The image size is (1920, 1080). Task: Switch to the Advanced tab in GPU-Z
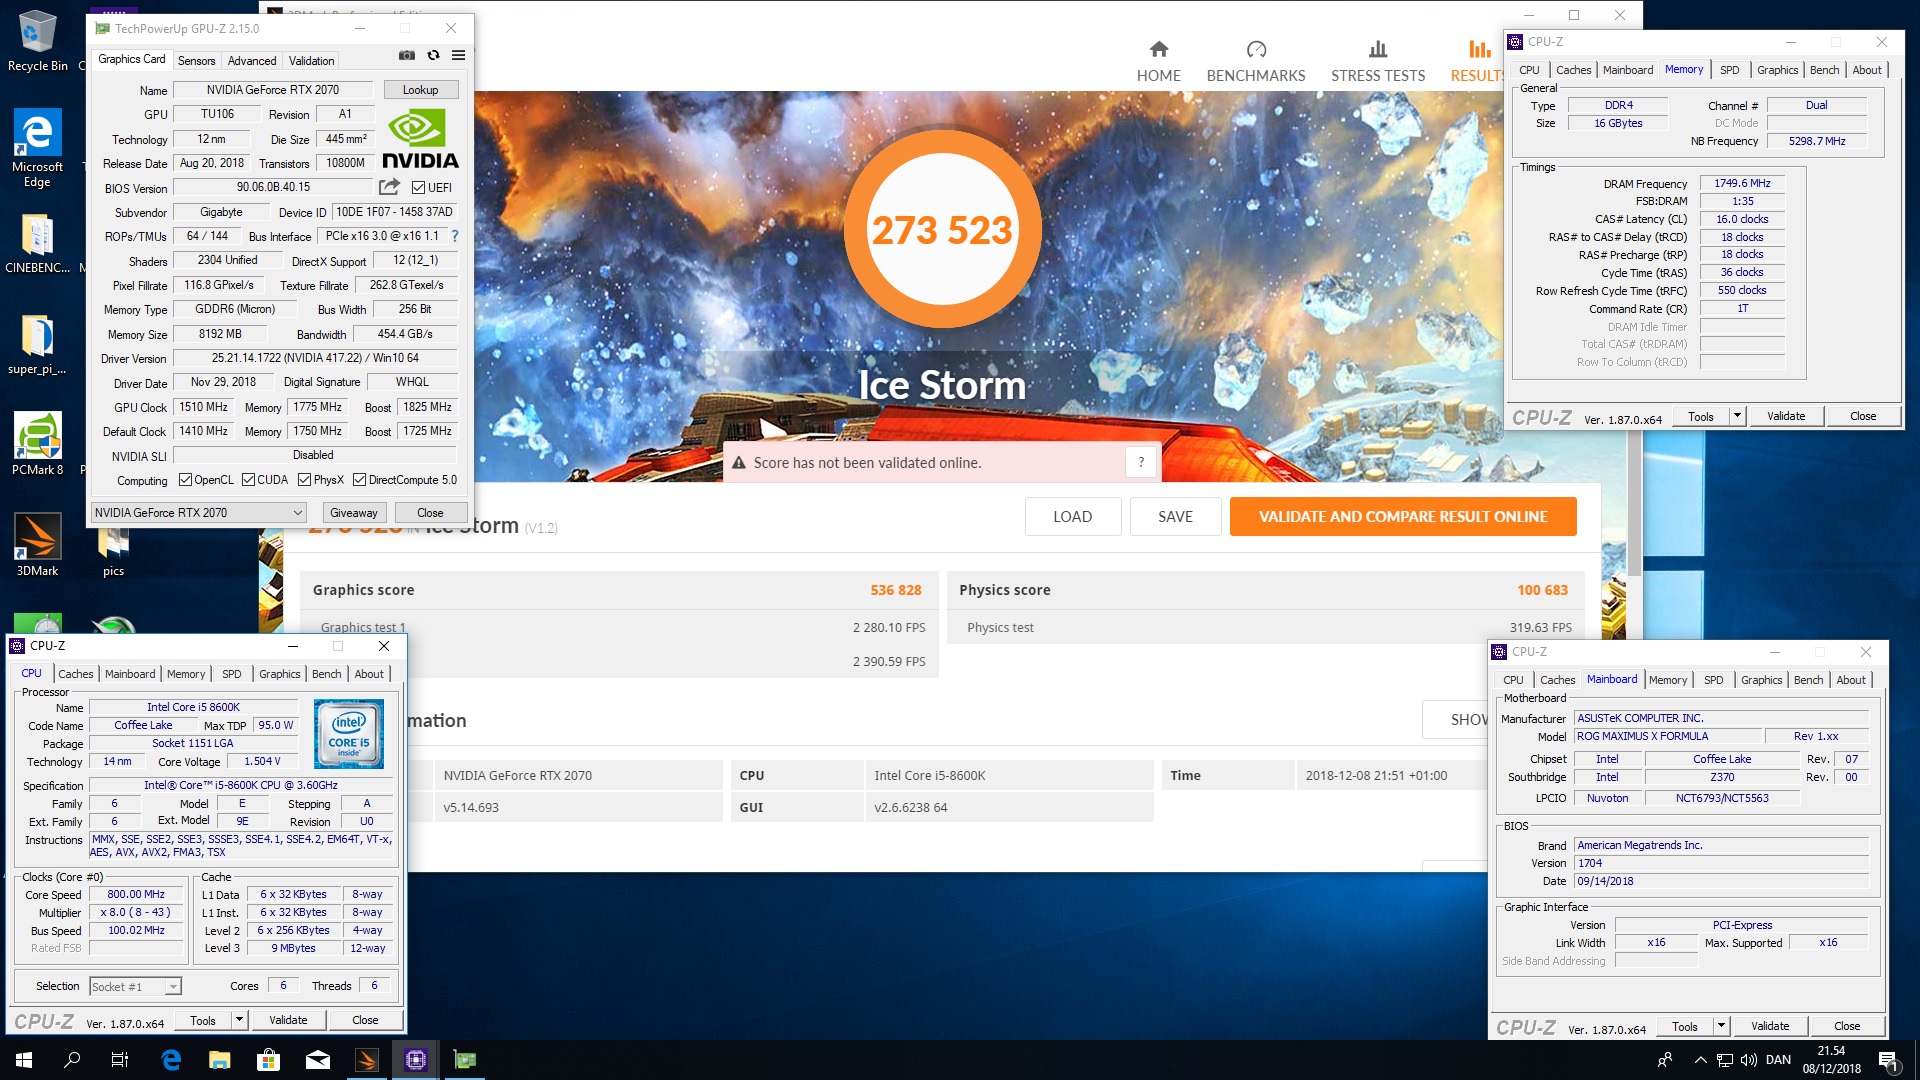point(252,61)
